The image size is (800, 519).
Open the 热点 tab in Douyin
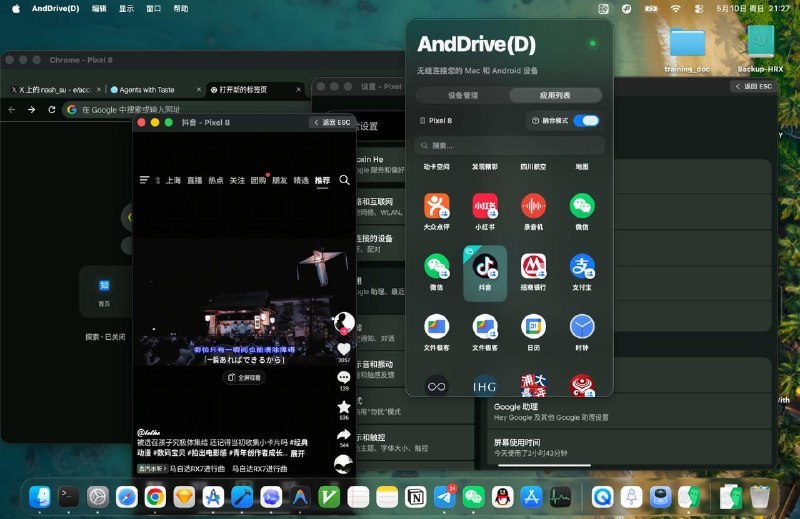[x=216, y=180]
